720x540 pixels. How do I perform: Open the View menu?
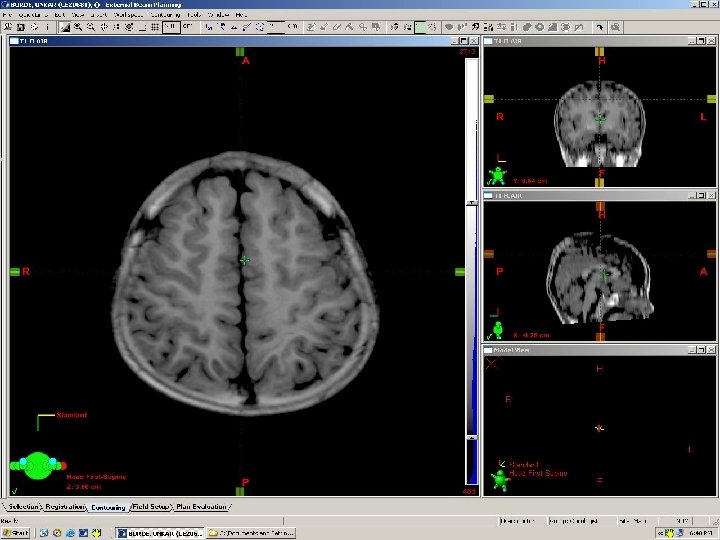78,15
